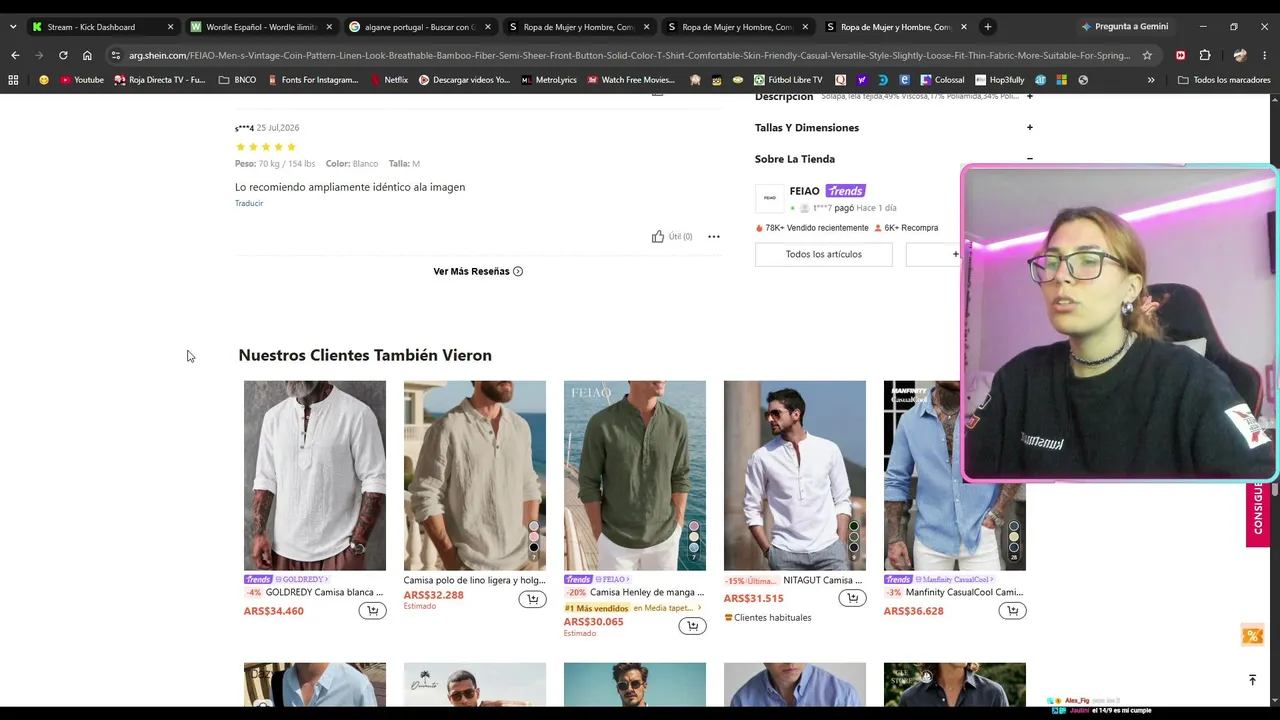Open the floating discount coupon icon
The height and width of the screenshot is (720, 1280).
point(1252,636)
